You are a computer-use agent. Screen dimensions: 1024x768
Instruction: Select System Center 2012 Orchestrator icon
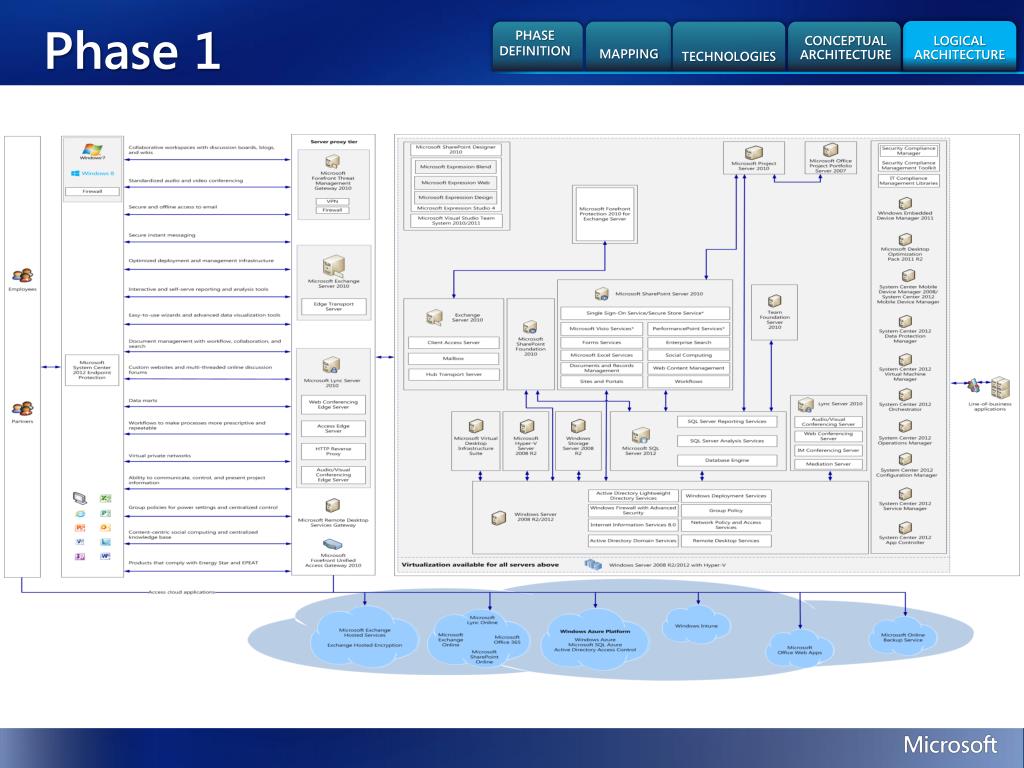(905, 394)
